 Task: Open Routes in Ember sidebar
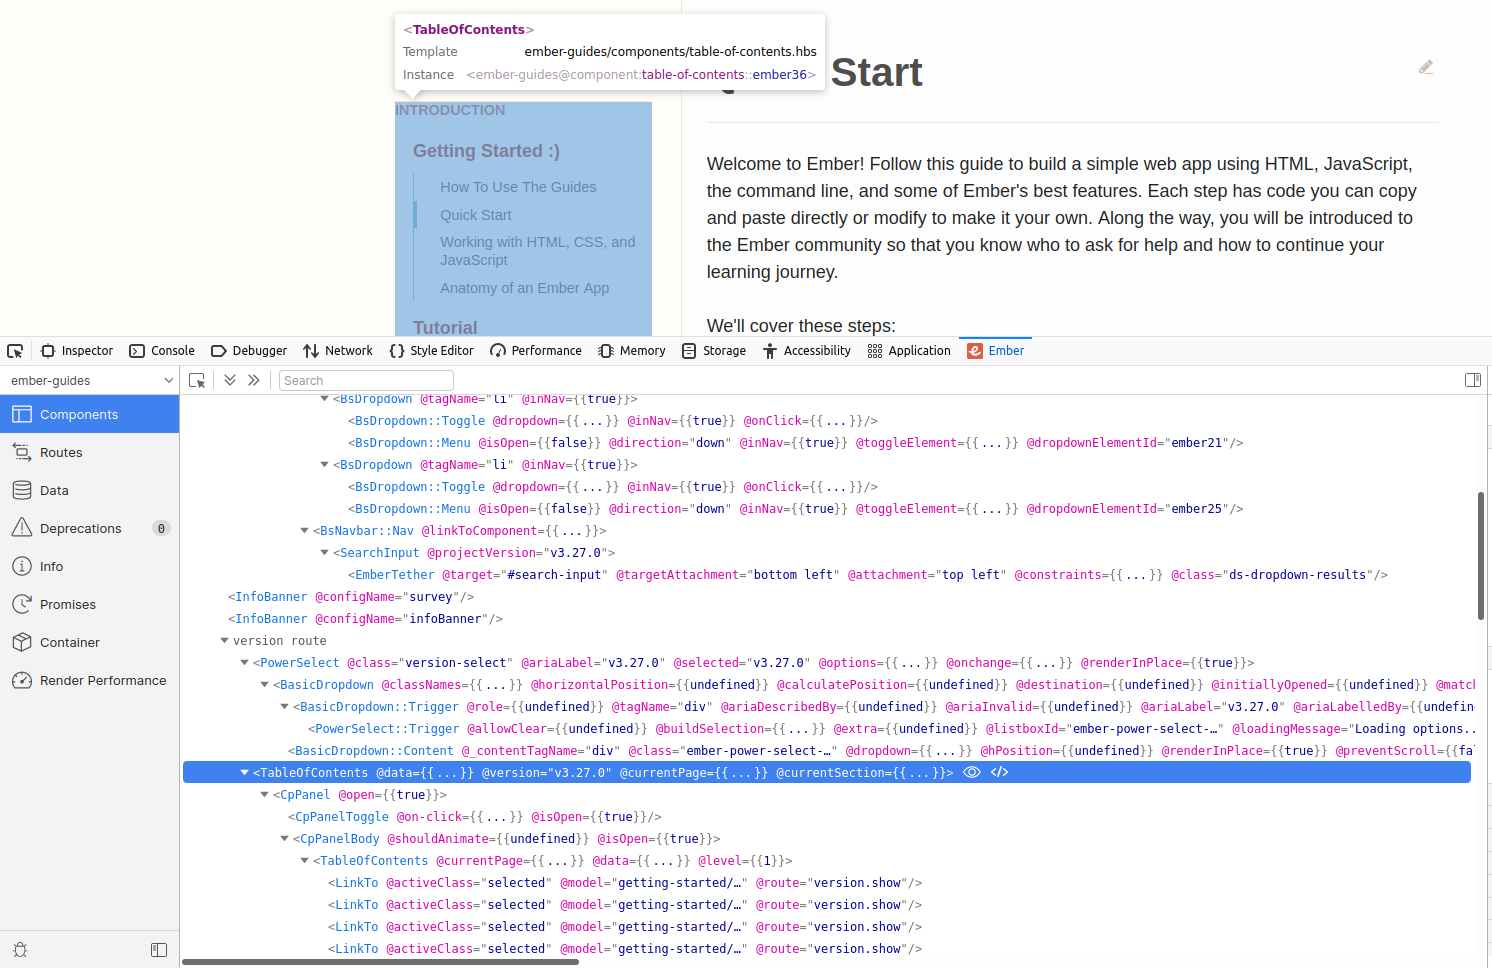90,452
